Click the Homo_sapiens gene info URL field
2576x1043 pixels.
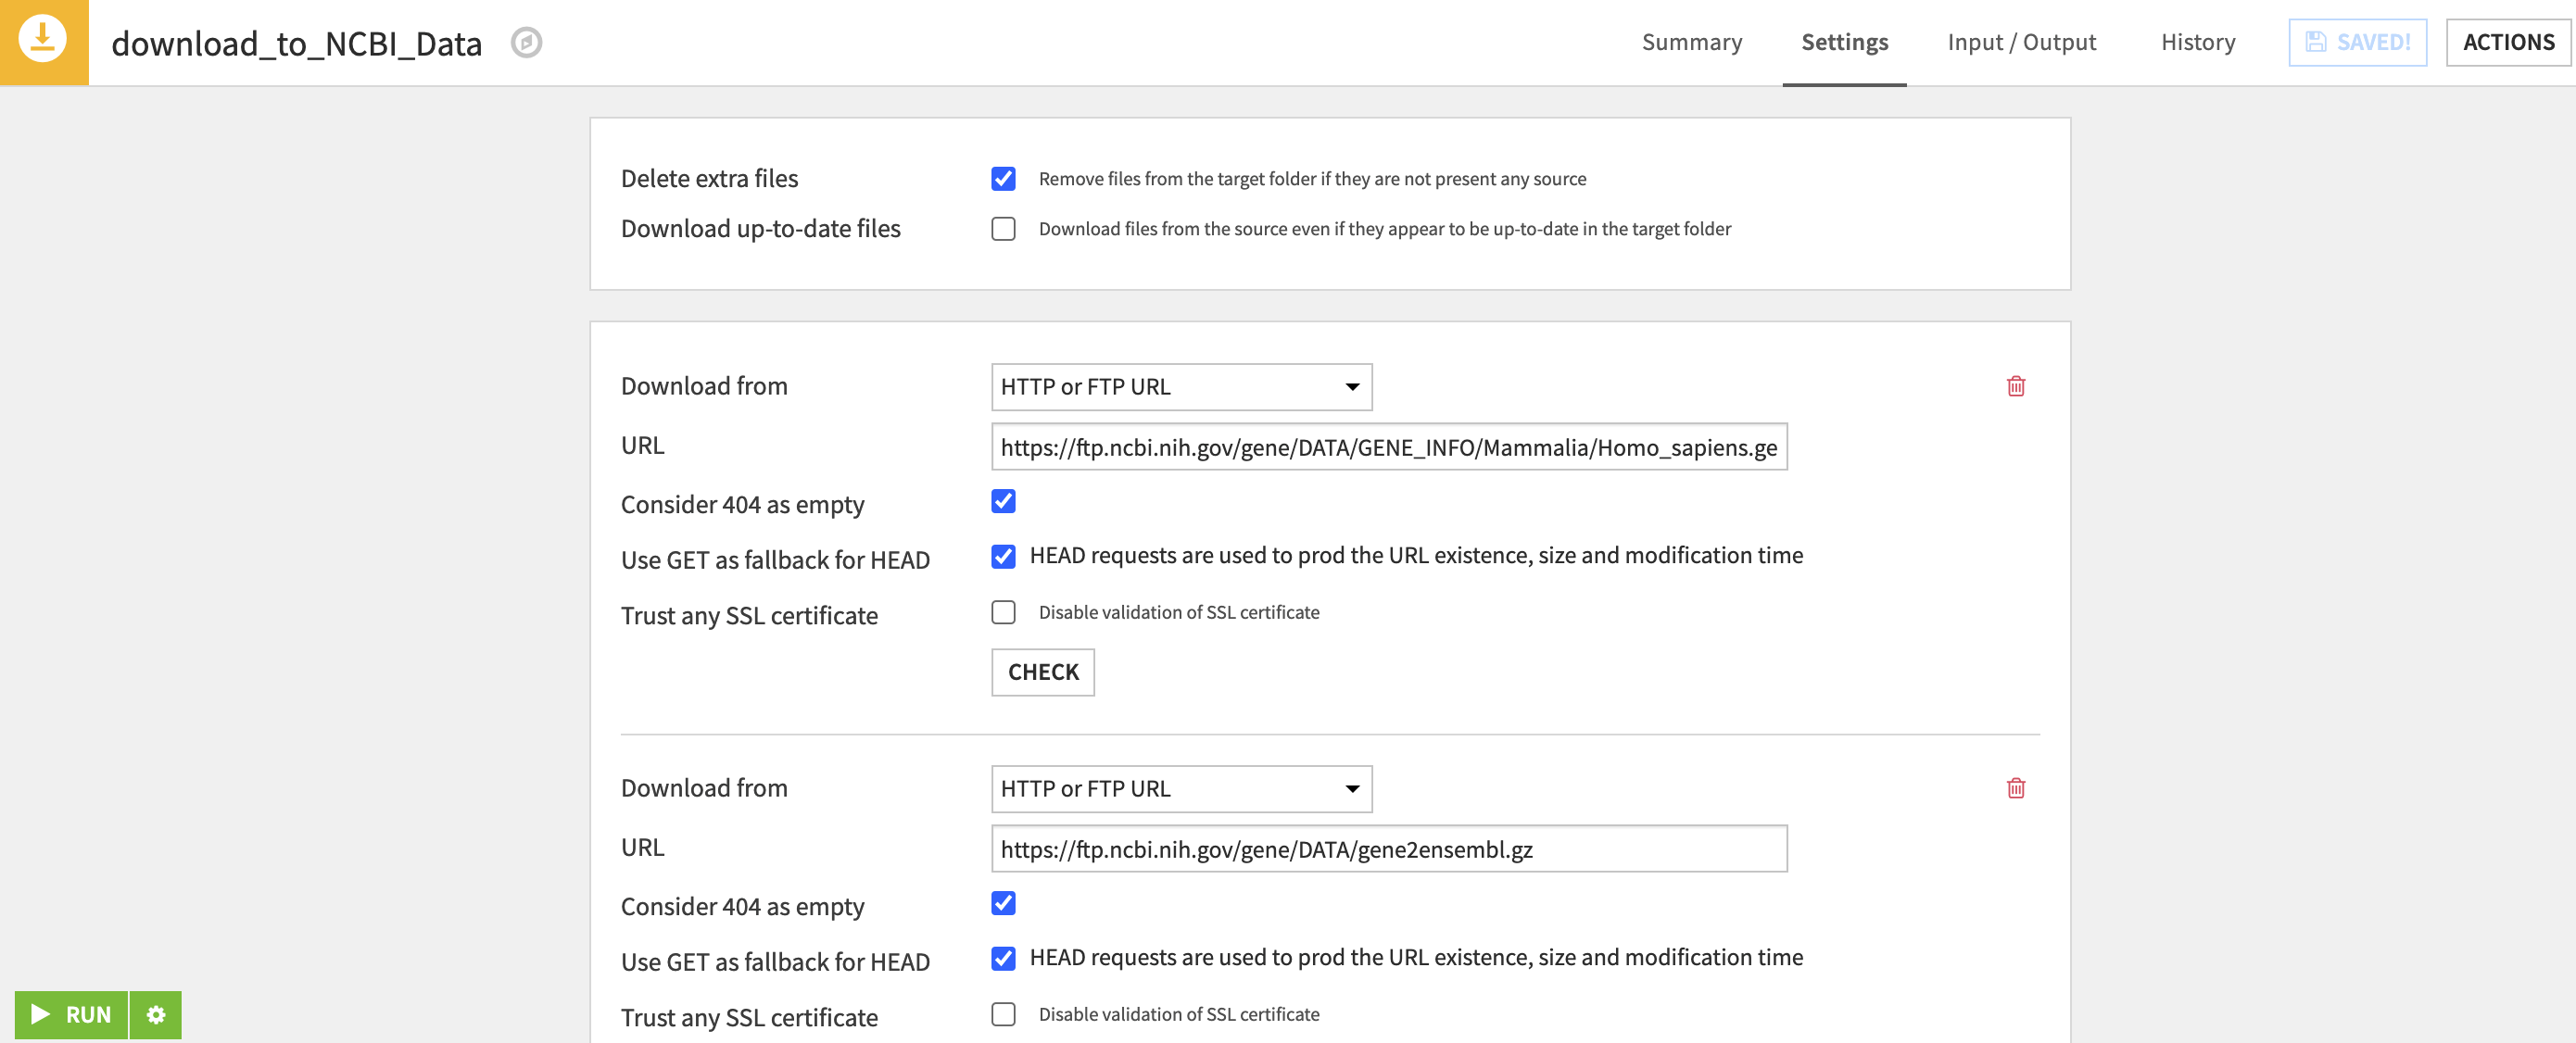[x=1389, y=447]
